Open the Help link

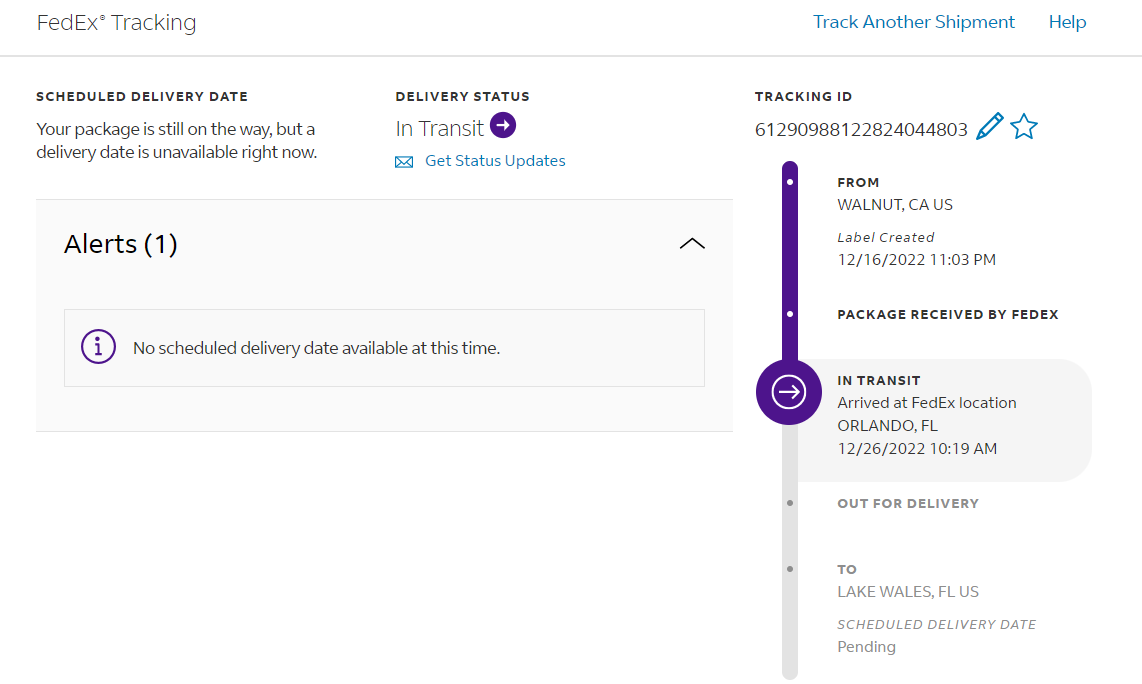click(x=1067, y=22)
